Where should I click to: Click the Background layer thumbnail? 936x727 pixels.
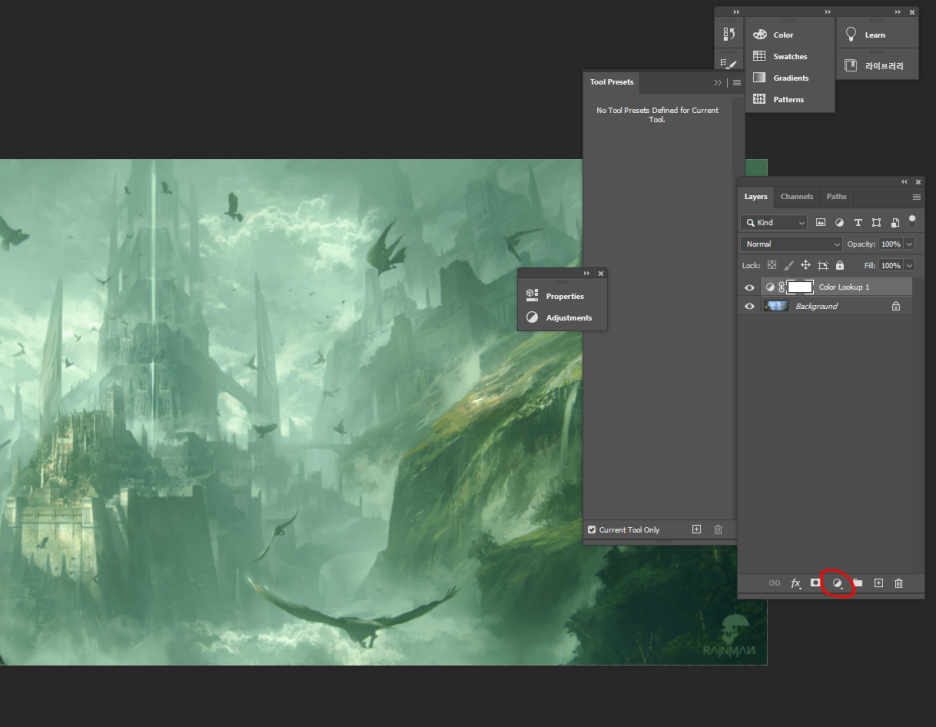pyautogui.click(x=776, y=306)
